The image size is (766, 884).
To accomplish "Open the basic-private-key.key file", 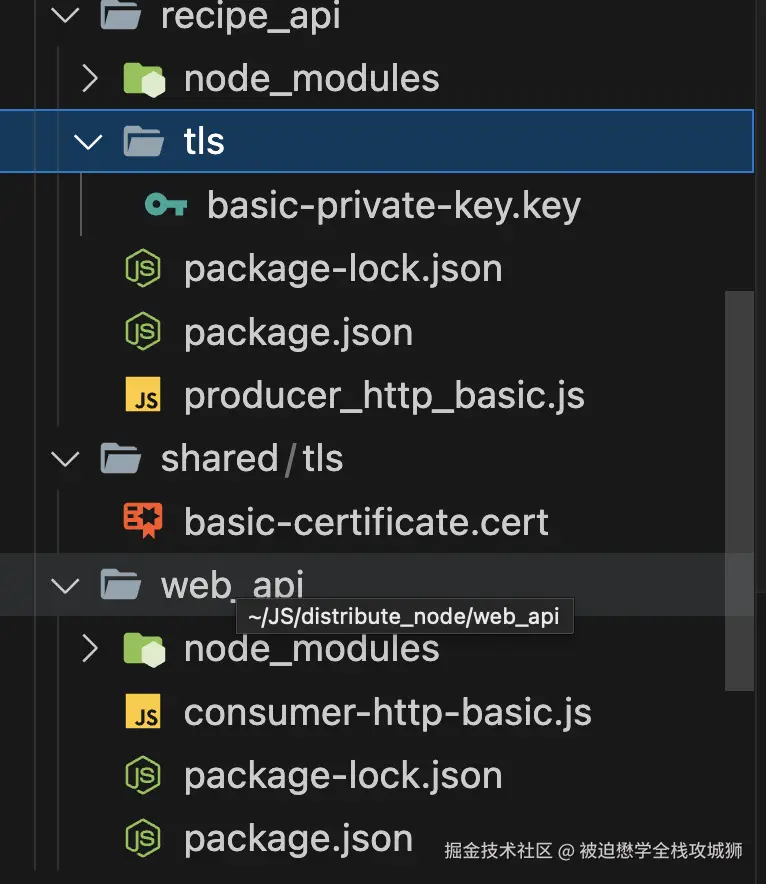I will pyautogui.click(x=393, y=205).
